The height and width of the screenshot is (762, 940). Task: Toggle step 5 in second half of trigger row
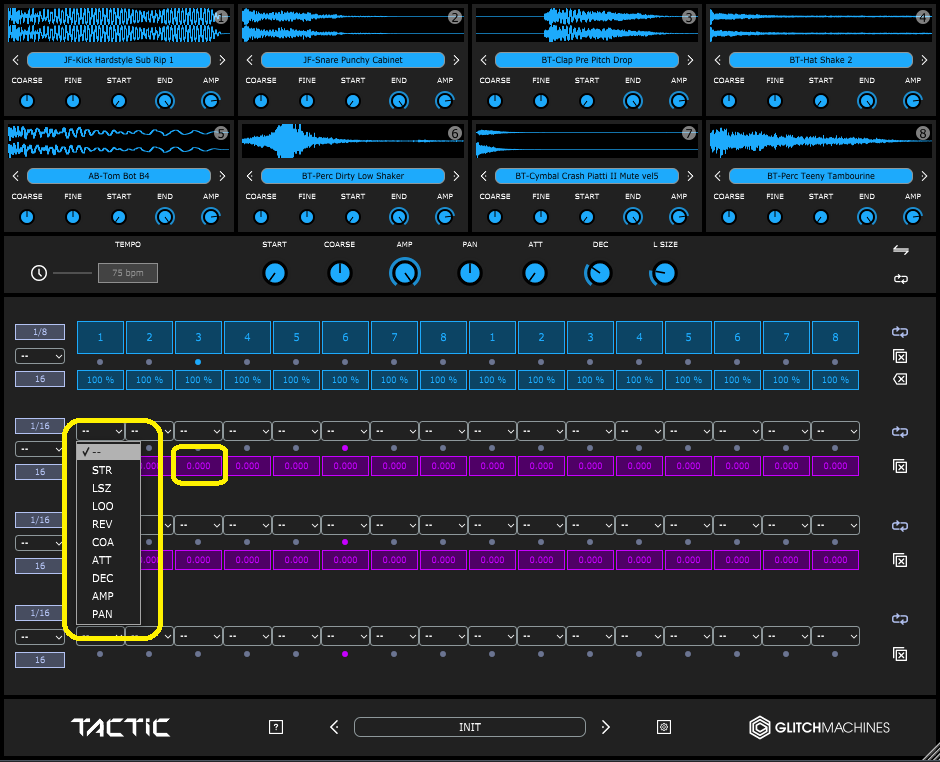point(688,338)
